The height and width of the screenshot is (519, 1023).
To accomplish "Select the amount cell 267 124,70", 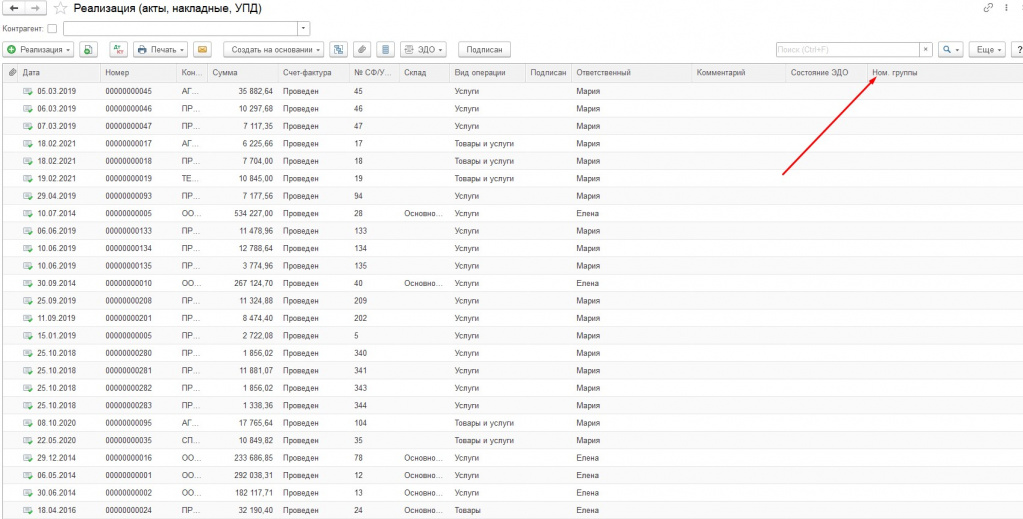I will [253, 283].
